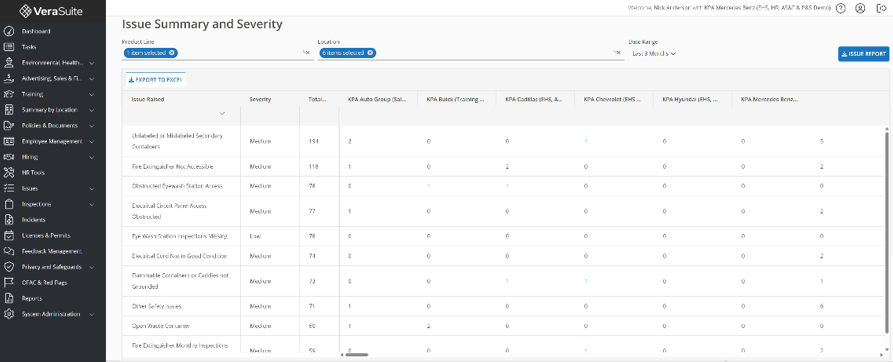
Task: Click the Product Line filter field
Action: pyautogui.click(x=218, y=53)
